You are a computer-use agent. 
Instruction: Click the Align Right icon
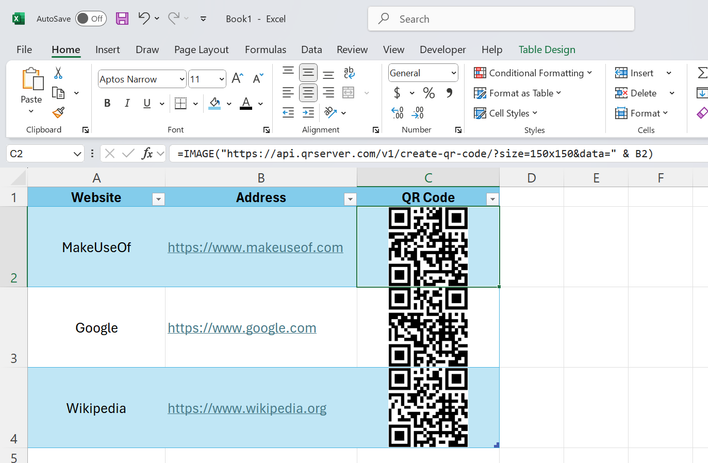pos(328,93)
